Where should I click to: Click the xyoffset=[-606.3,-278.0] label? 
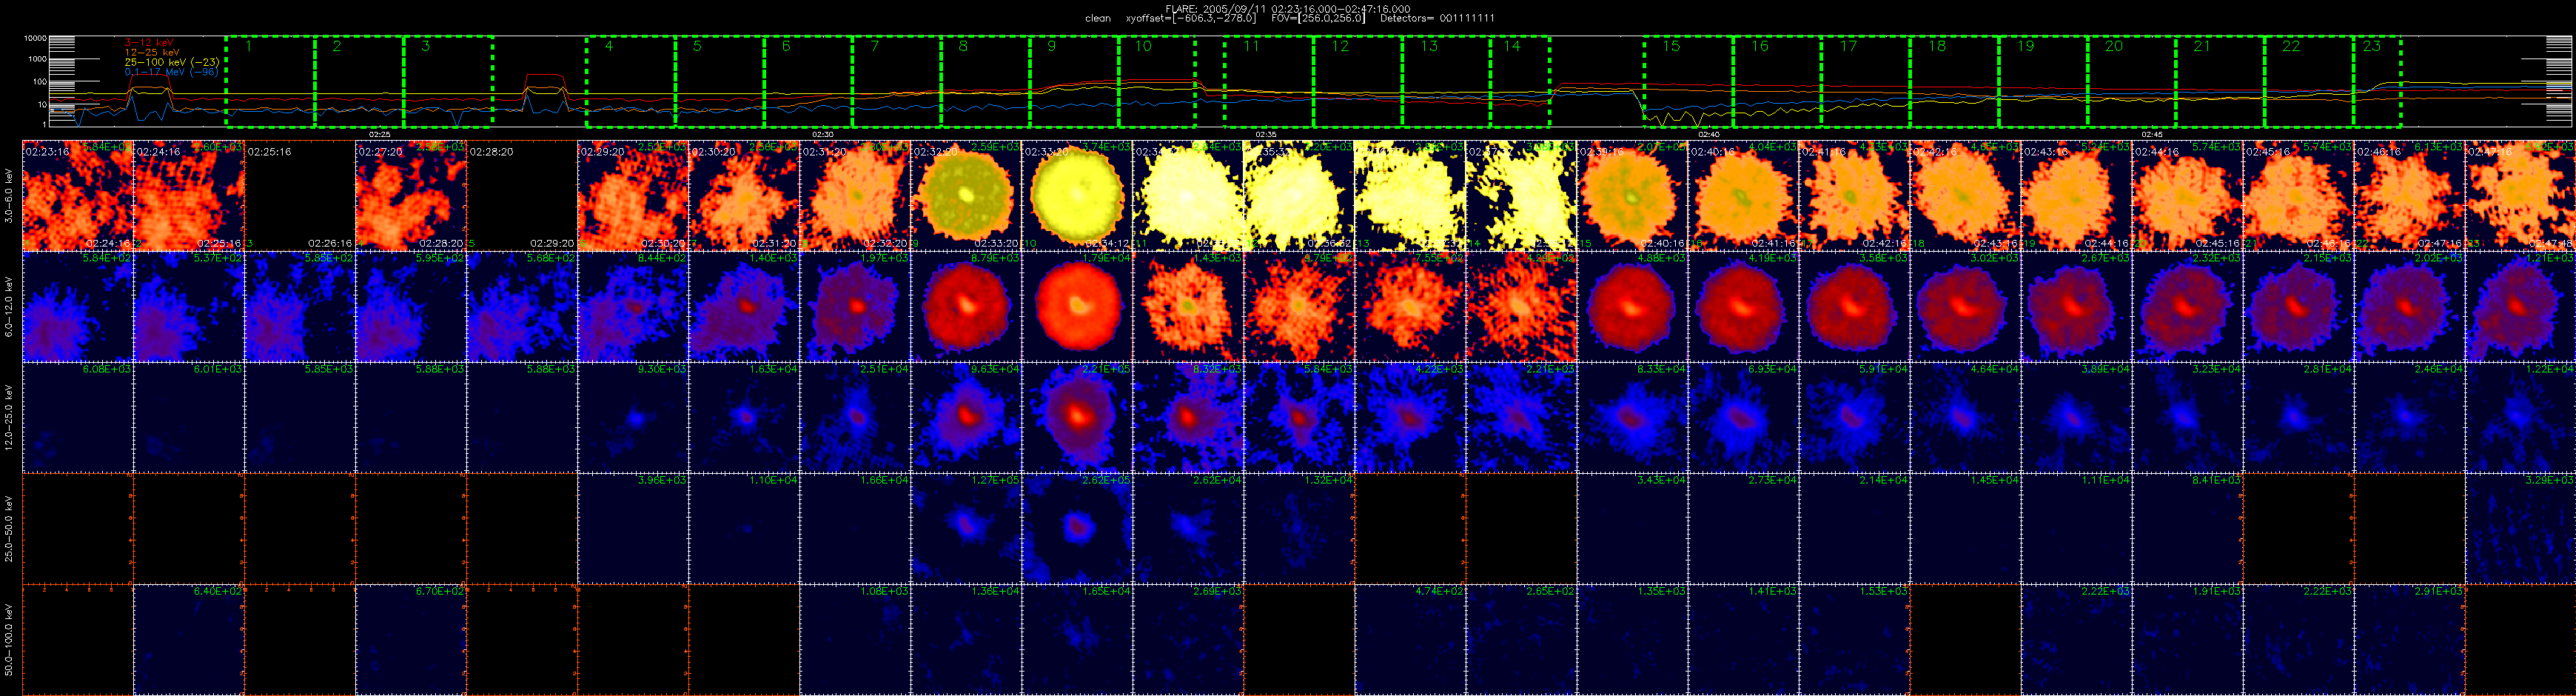coord(1190,19)
